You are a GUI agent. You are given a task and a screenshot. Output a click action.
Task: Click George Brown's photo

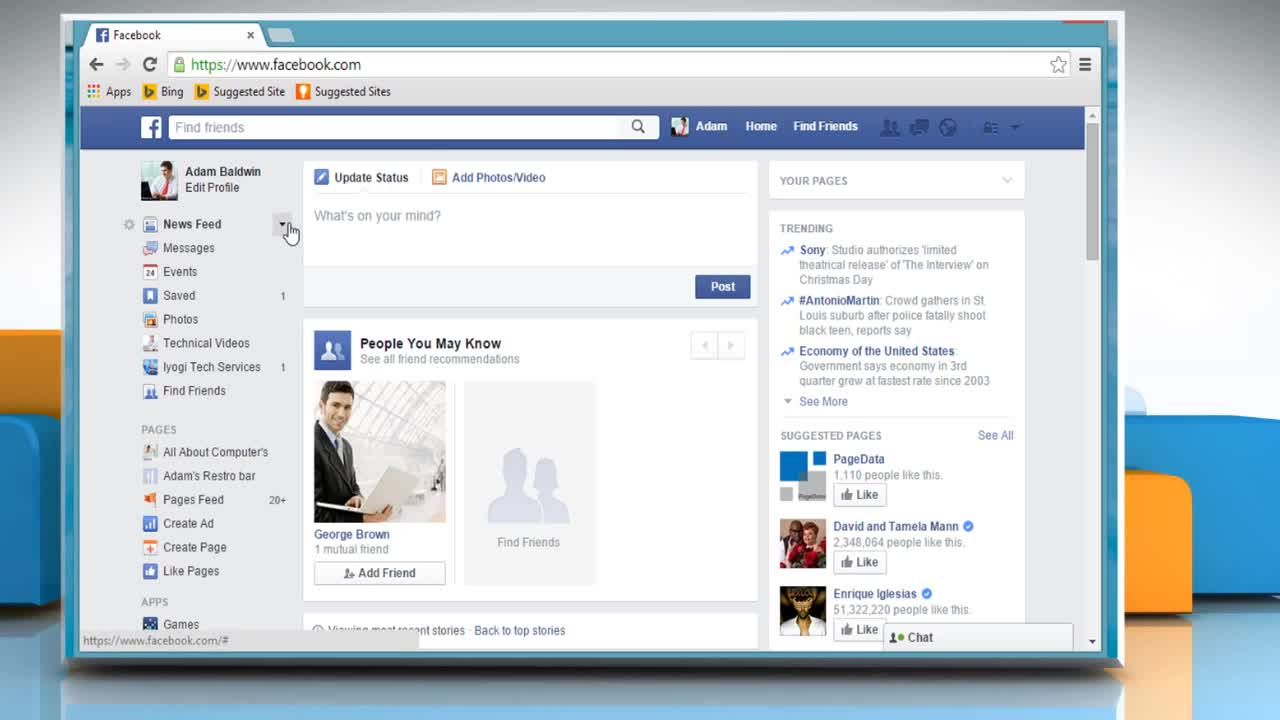pyautogui.click(x=380, y=452)
